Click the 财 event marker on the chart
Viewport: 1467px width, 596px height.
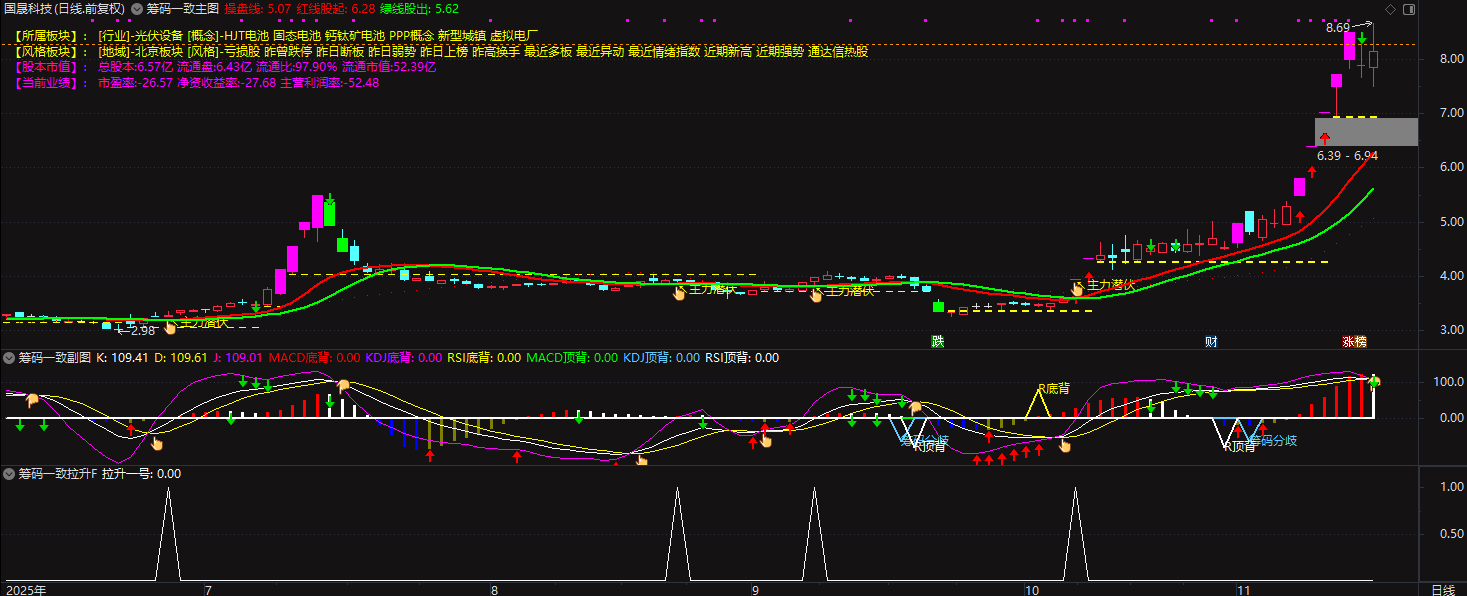(1211, 341)
